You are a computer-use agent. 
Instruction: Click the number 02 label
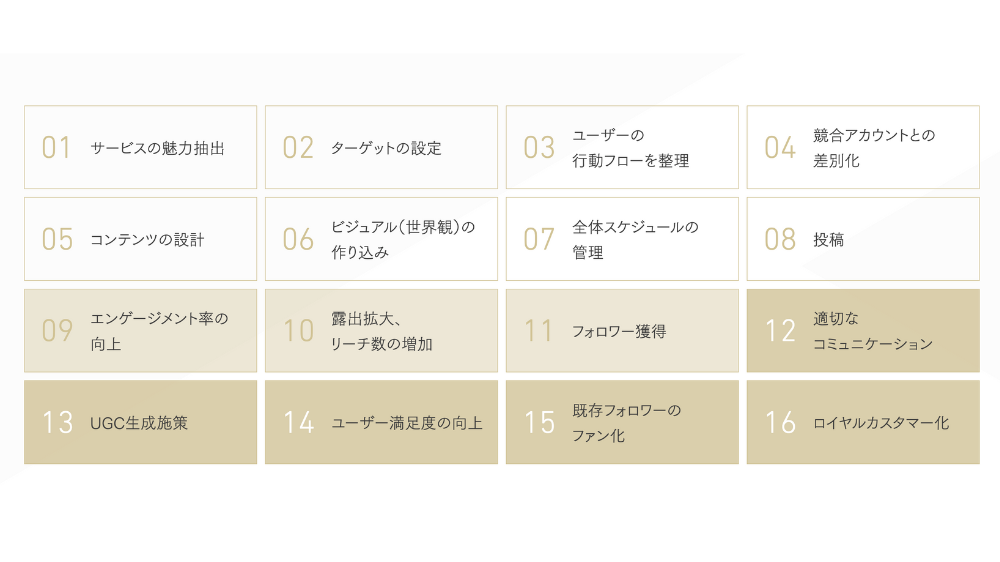(x=298, y=148)
